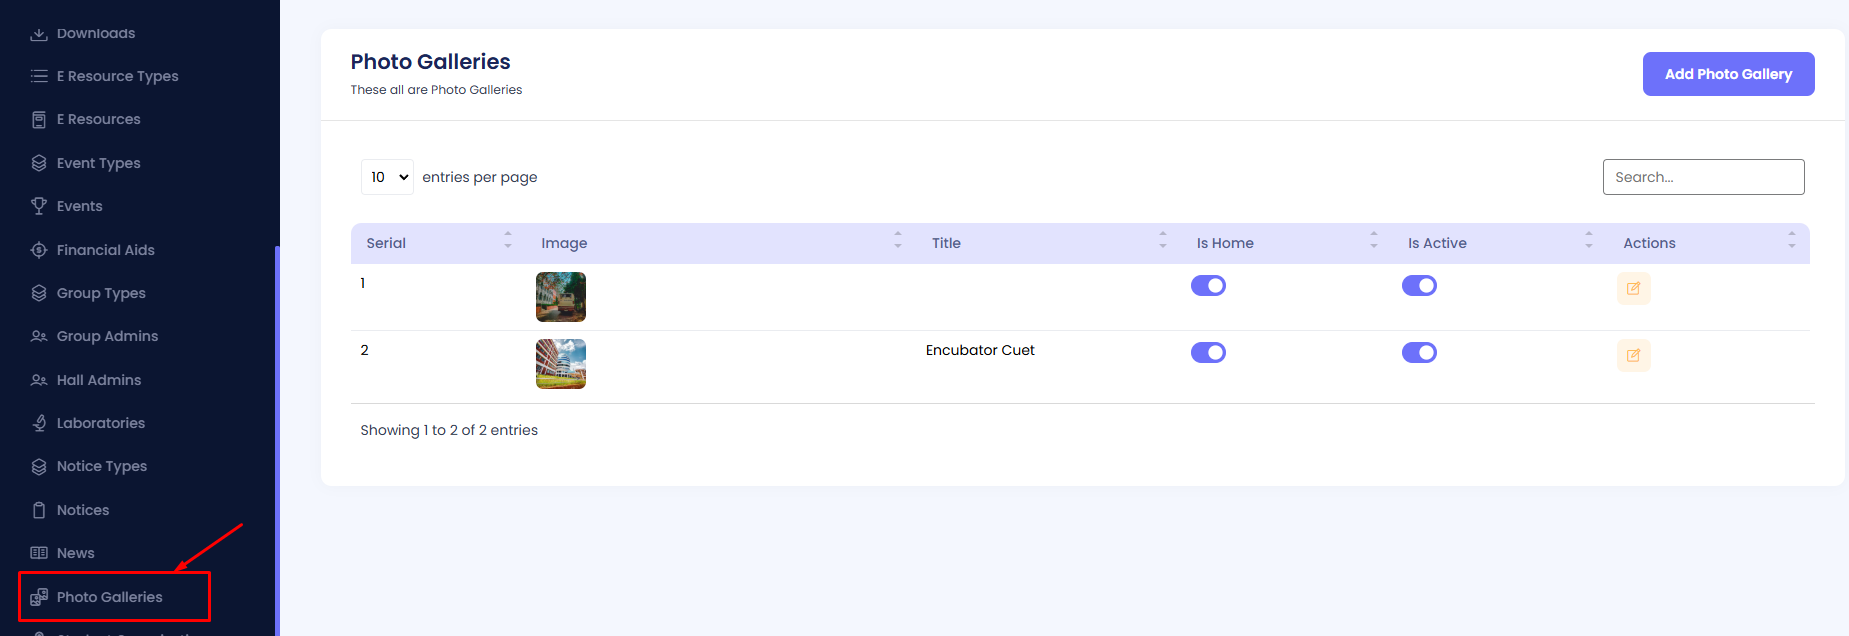Click the Search input field
Image resolution: width=1849 pixels, height=636 pixels.
coord(1703,177)
